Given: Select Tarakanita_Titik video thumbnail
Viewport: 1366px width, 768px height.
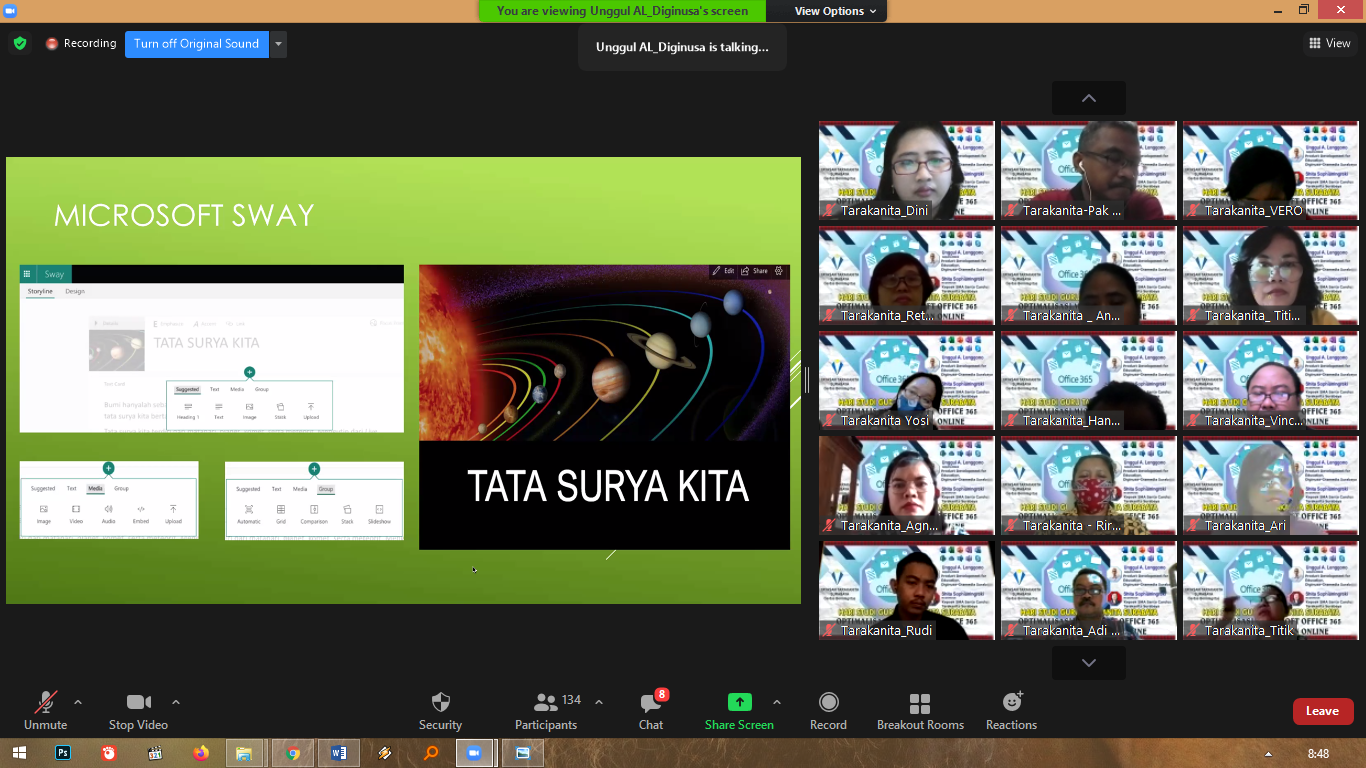Looking at the screenshot, I should point(1271,590).
